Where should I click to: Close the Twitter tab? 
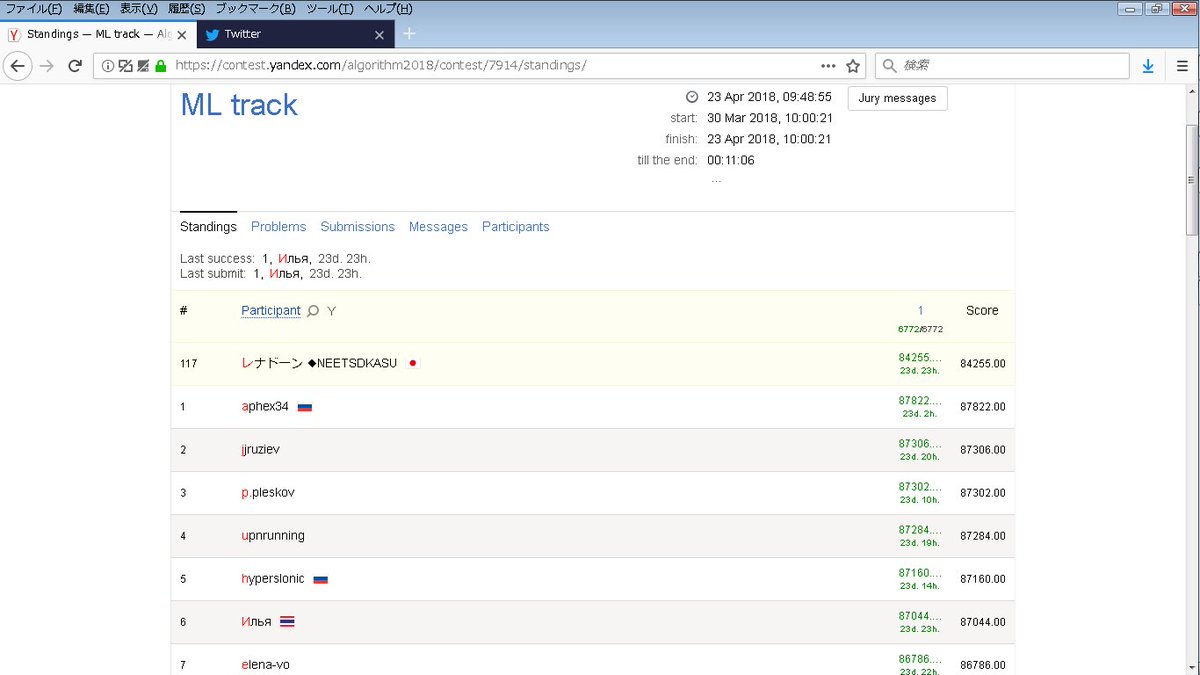tap(379, 34)
